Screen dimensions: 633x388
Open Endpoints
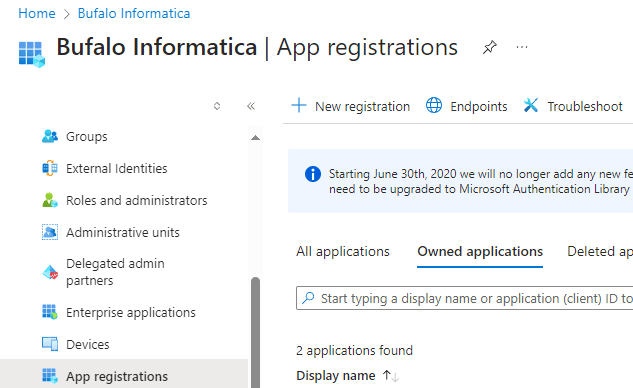[467, 106]
